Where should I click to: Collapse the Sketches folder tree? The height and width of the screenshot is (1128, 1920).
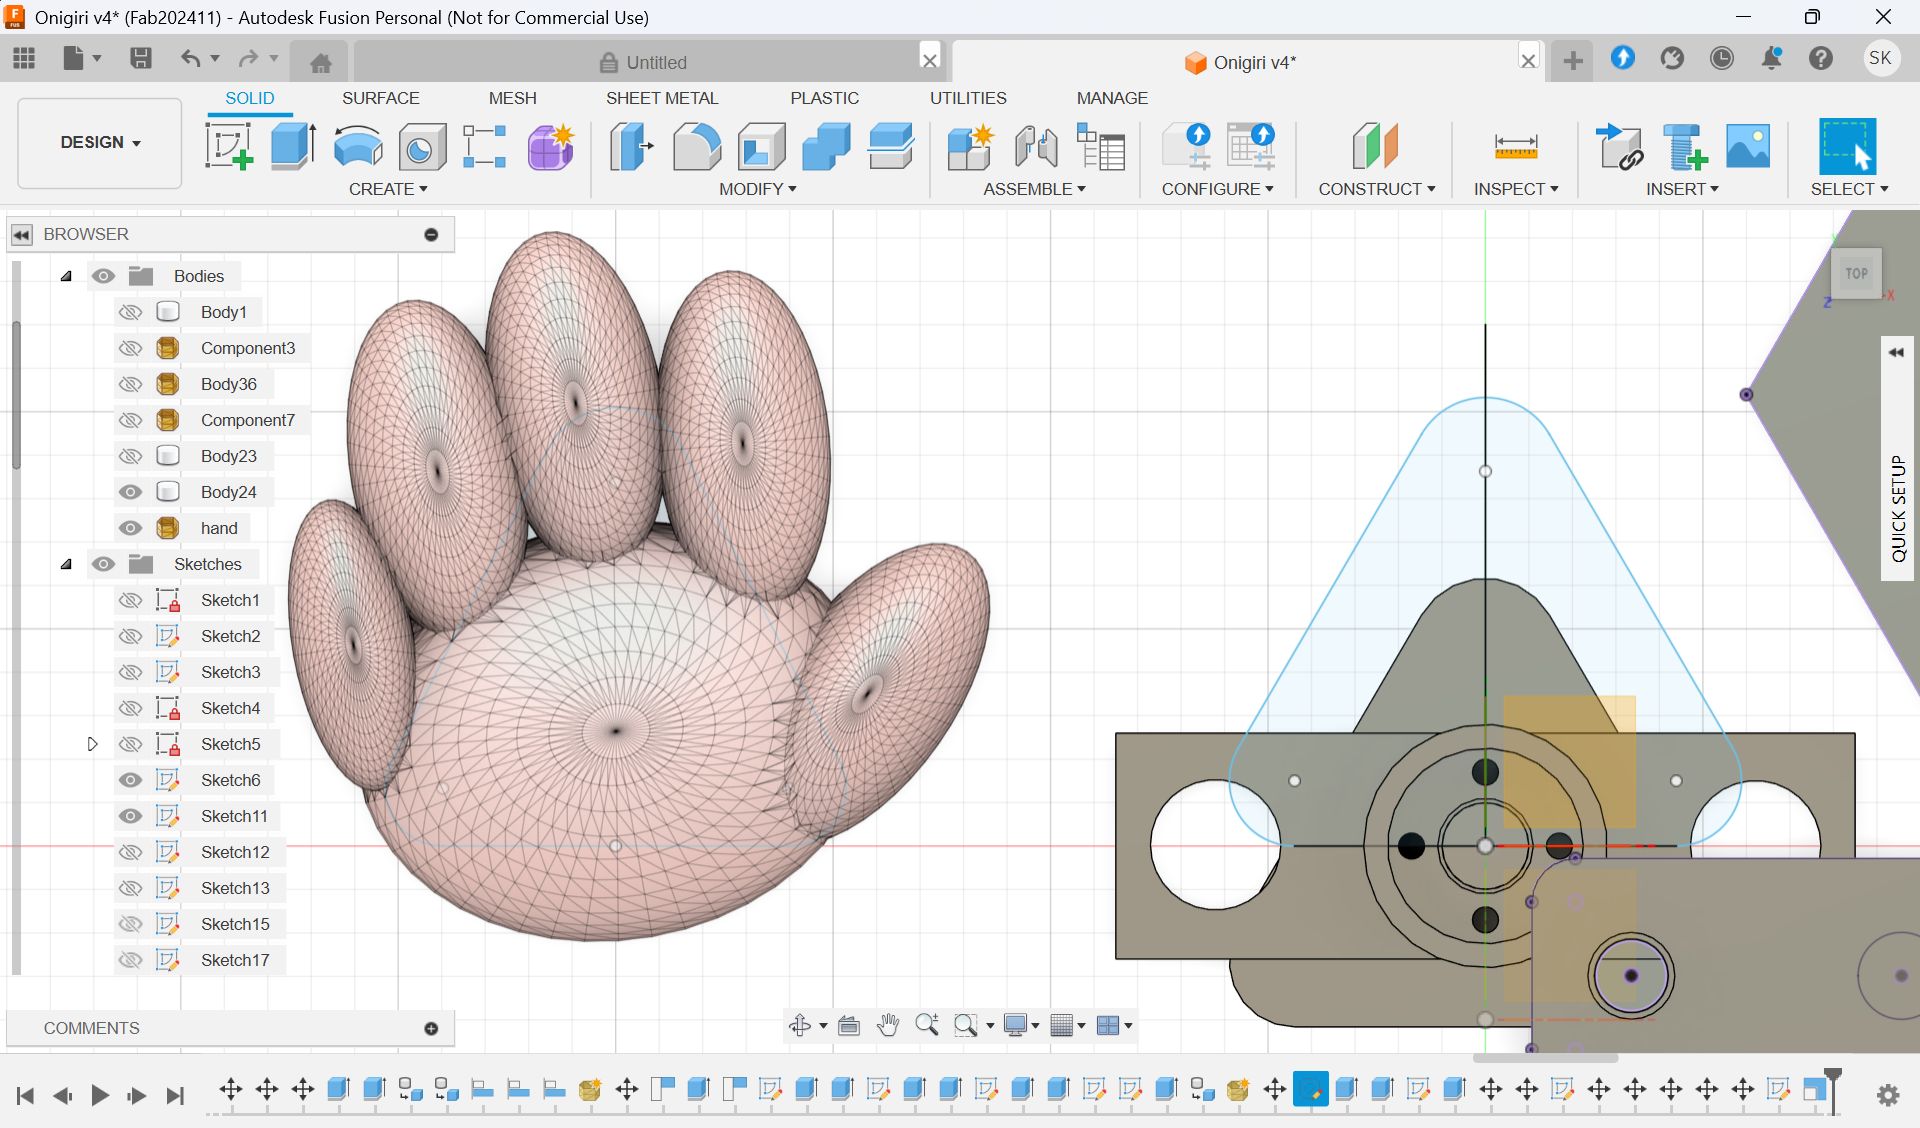click(x=66, y=564)
